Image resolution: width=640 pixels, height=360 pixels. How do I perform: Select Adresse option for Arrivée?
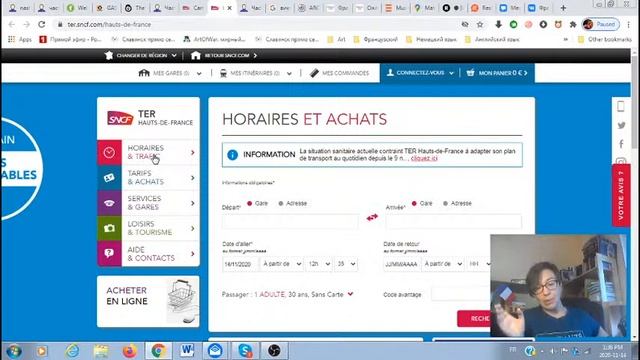point(445,203)
